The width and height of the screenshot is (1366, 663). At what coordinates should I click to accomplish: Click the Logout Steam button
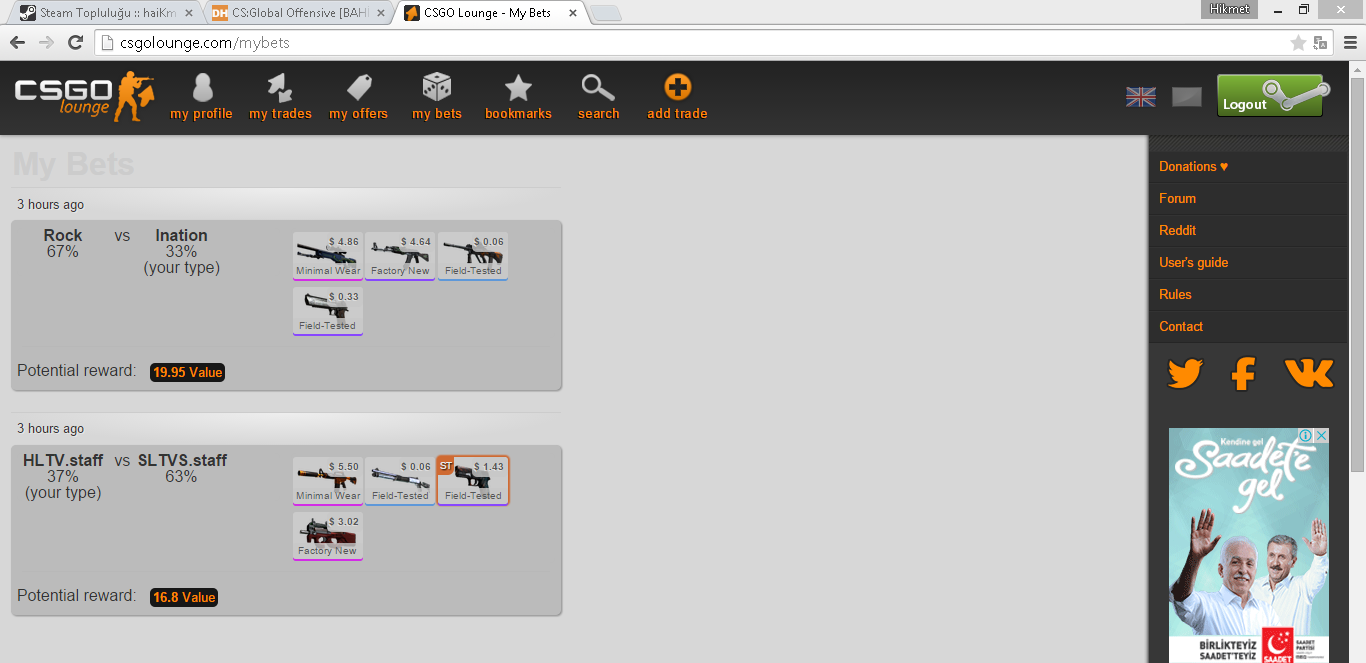tap(1273, 96)
